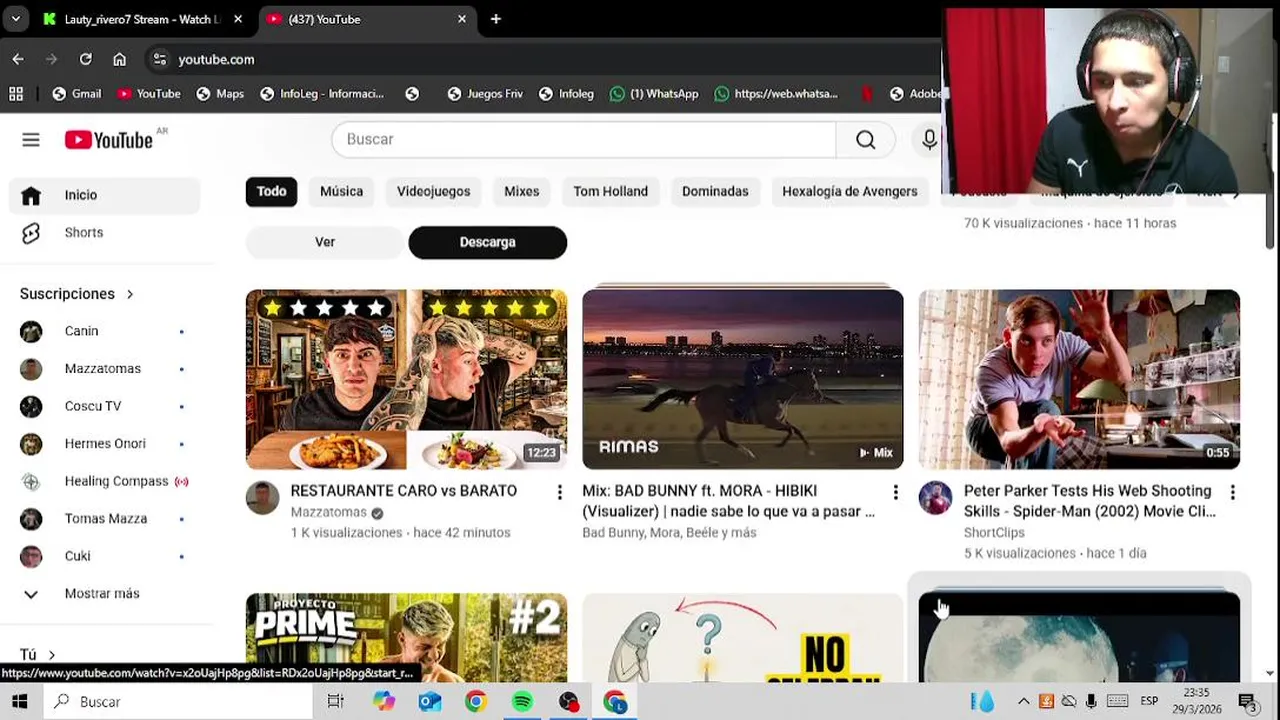Select the Dominadas filter chip
The width and height of the screenshot is (1280, 720).
click(x=715, y=191)
